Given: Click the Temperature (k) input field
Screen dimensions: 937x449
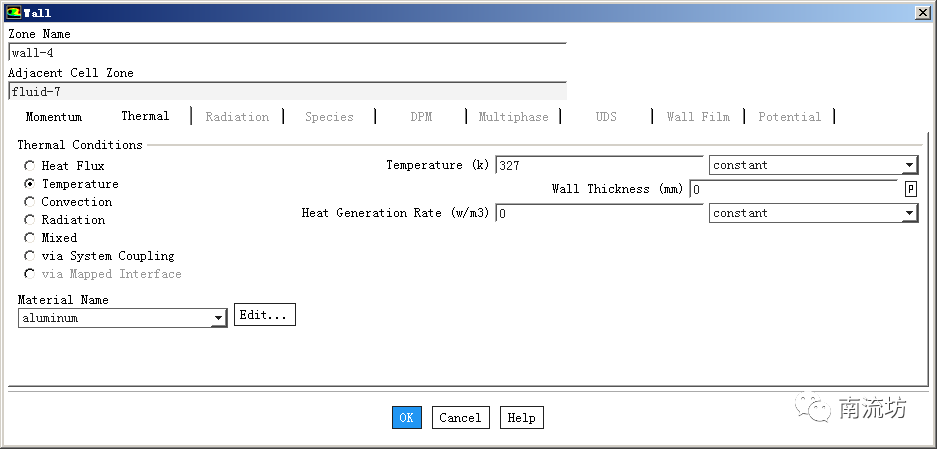Looking at the screenshot, I should pyautogui.click(x=598, y=166).
